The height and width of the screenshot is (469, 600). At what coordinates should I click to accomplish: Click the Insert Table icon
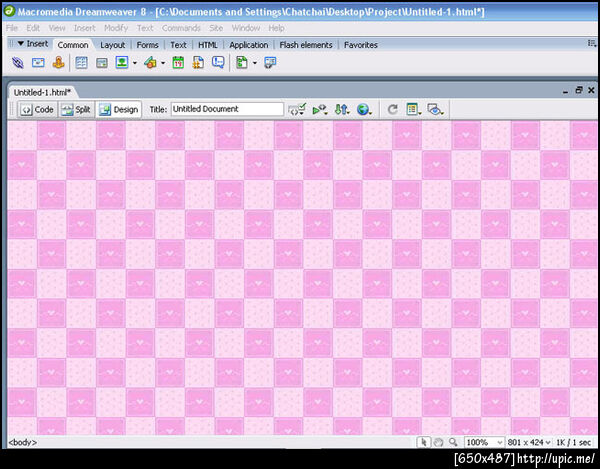point(81,62)
